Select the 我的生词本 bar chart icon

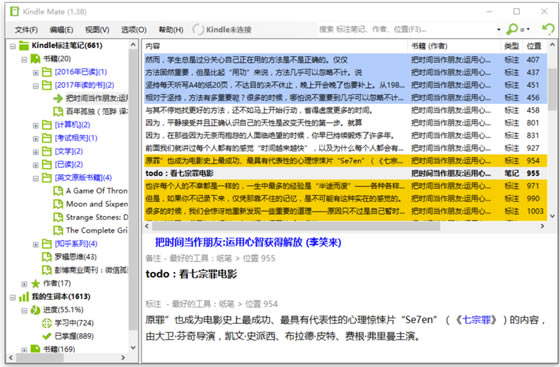24,296
